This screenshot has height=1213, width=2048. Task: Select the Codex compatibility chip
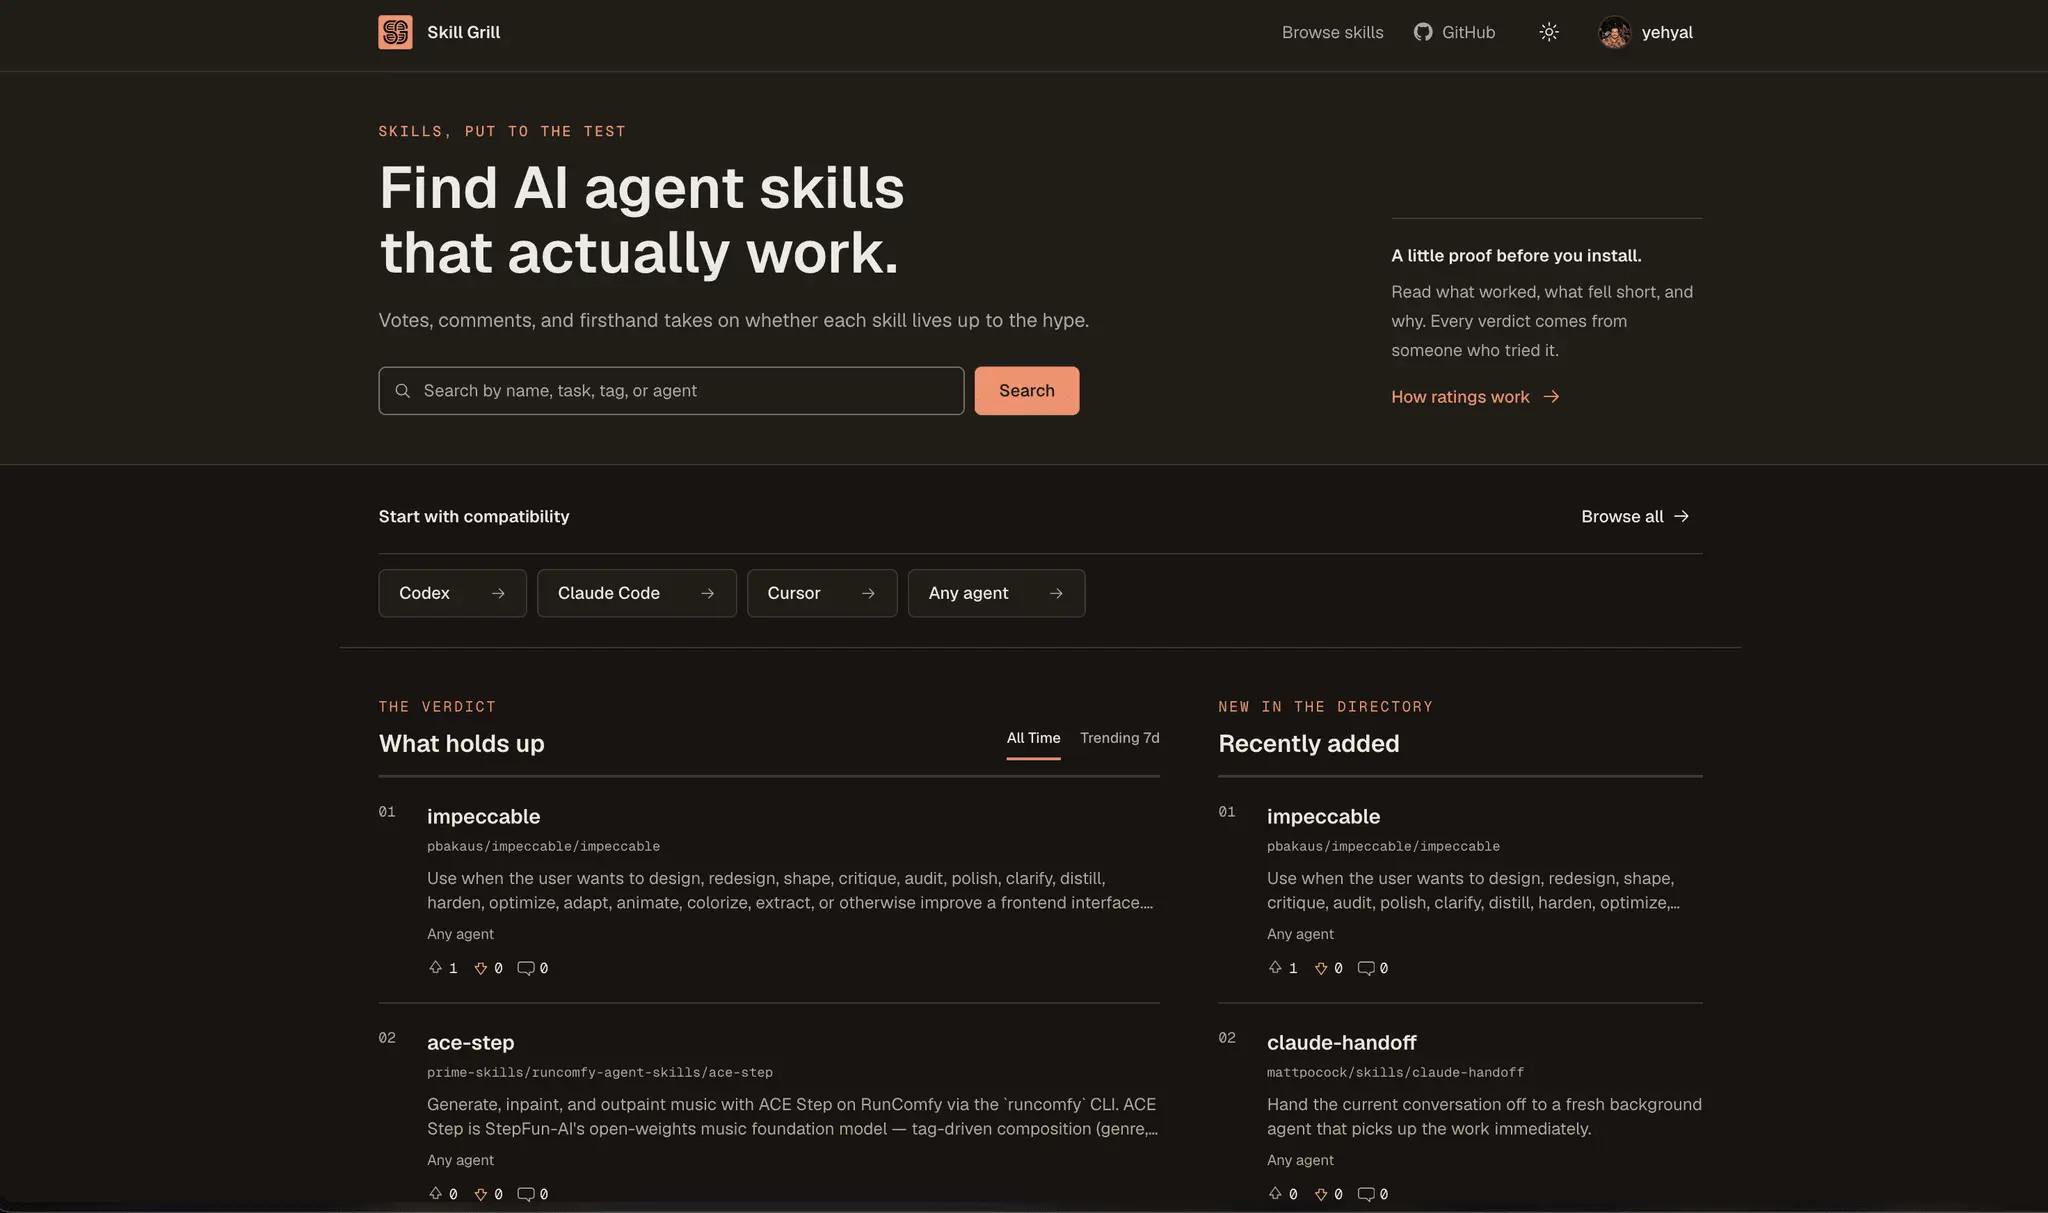452,593
